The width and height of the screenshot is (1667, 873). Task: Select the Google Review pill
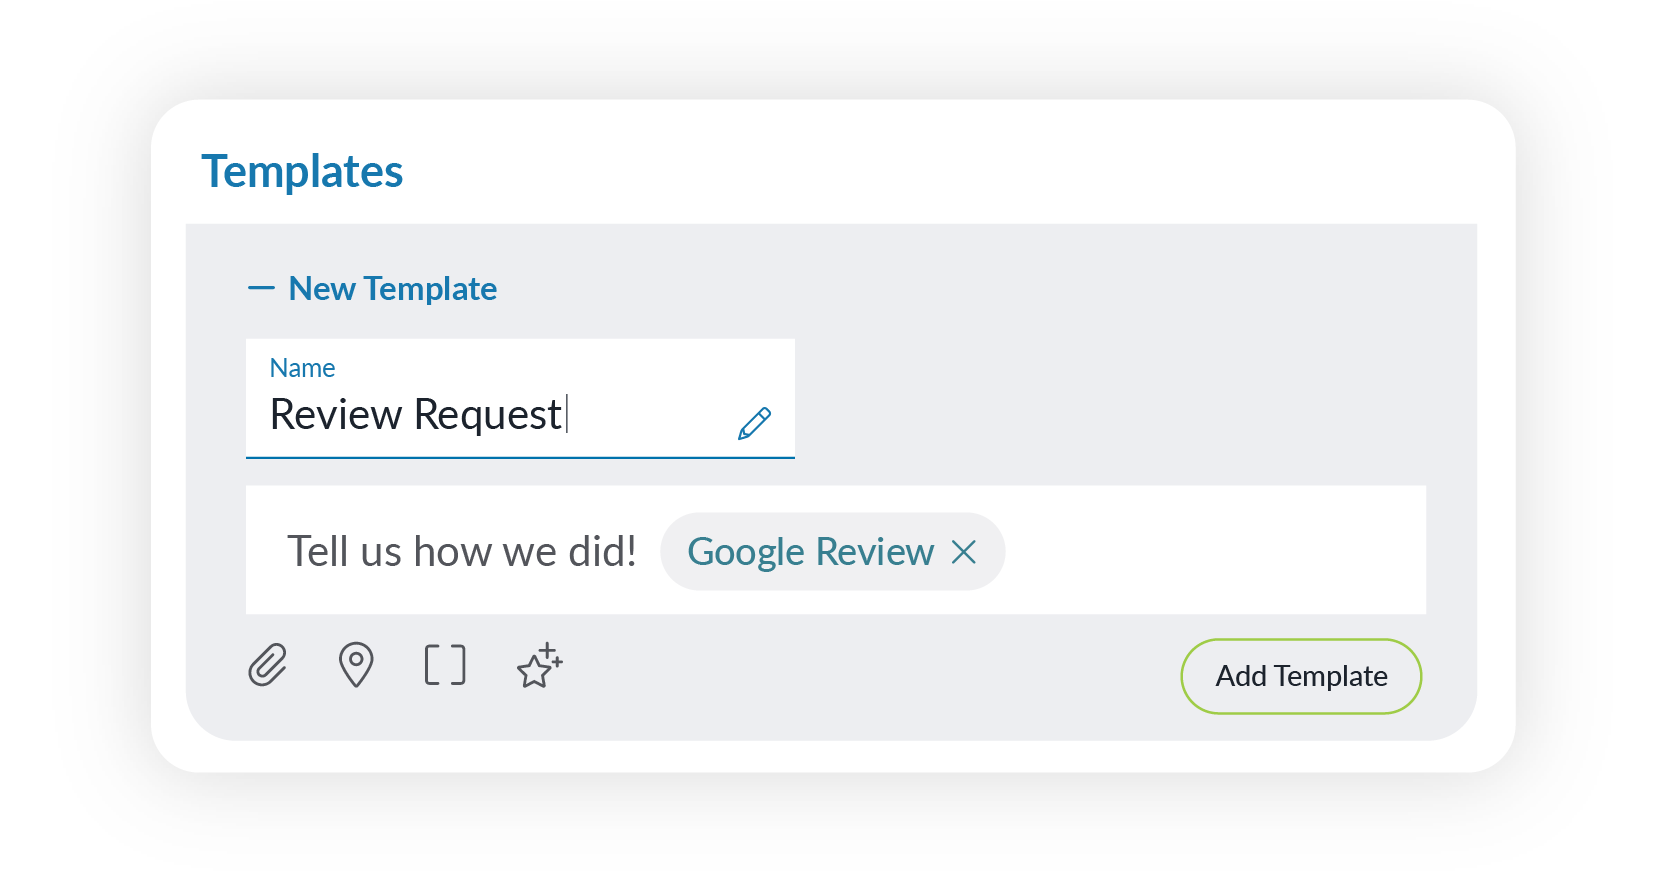810,551
